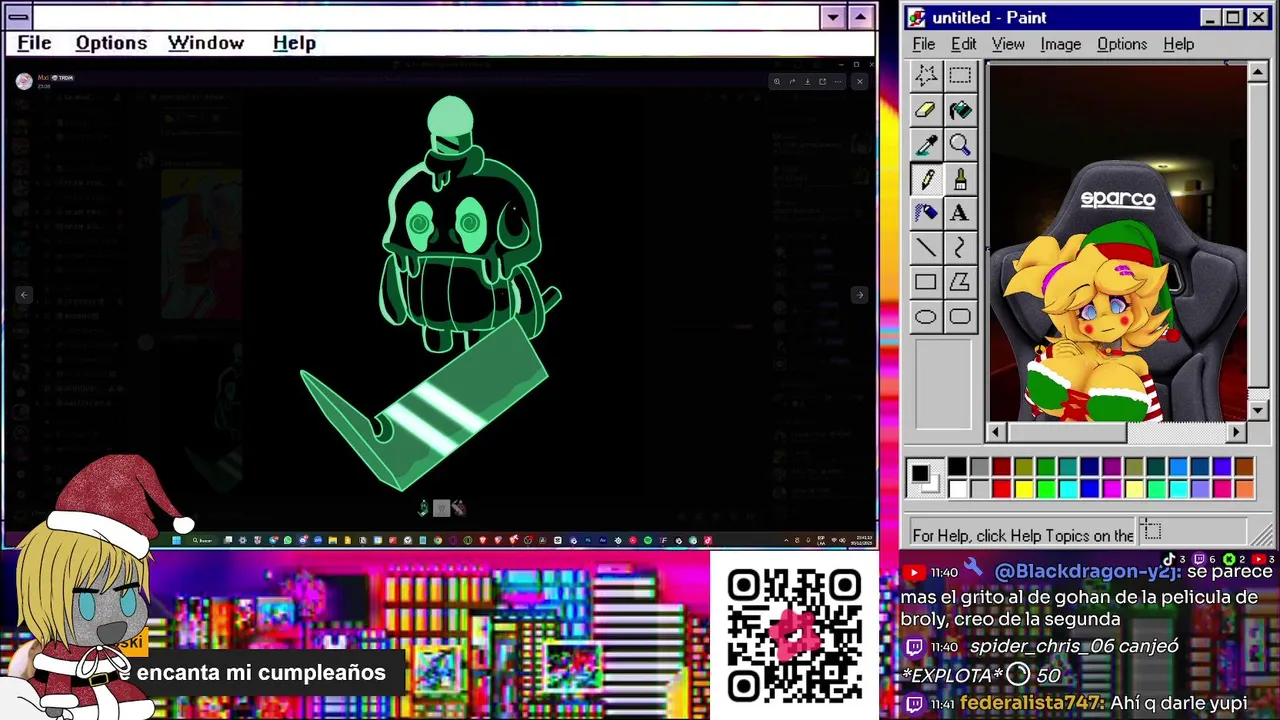The width and height of the screenshot is (1280, 720).
Task: Select the magenta palette swatch
Action: 1112,489
